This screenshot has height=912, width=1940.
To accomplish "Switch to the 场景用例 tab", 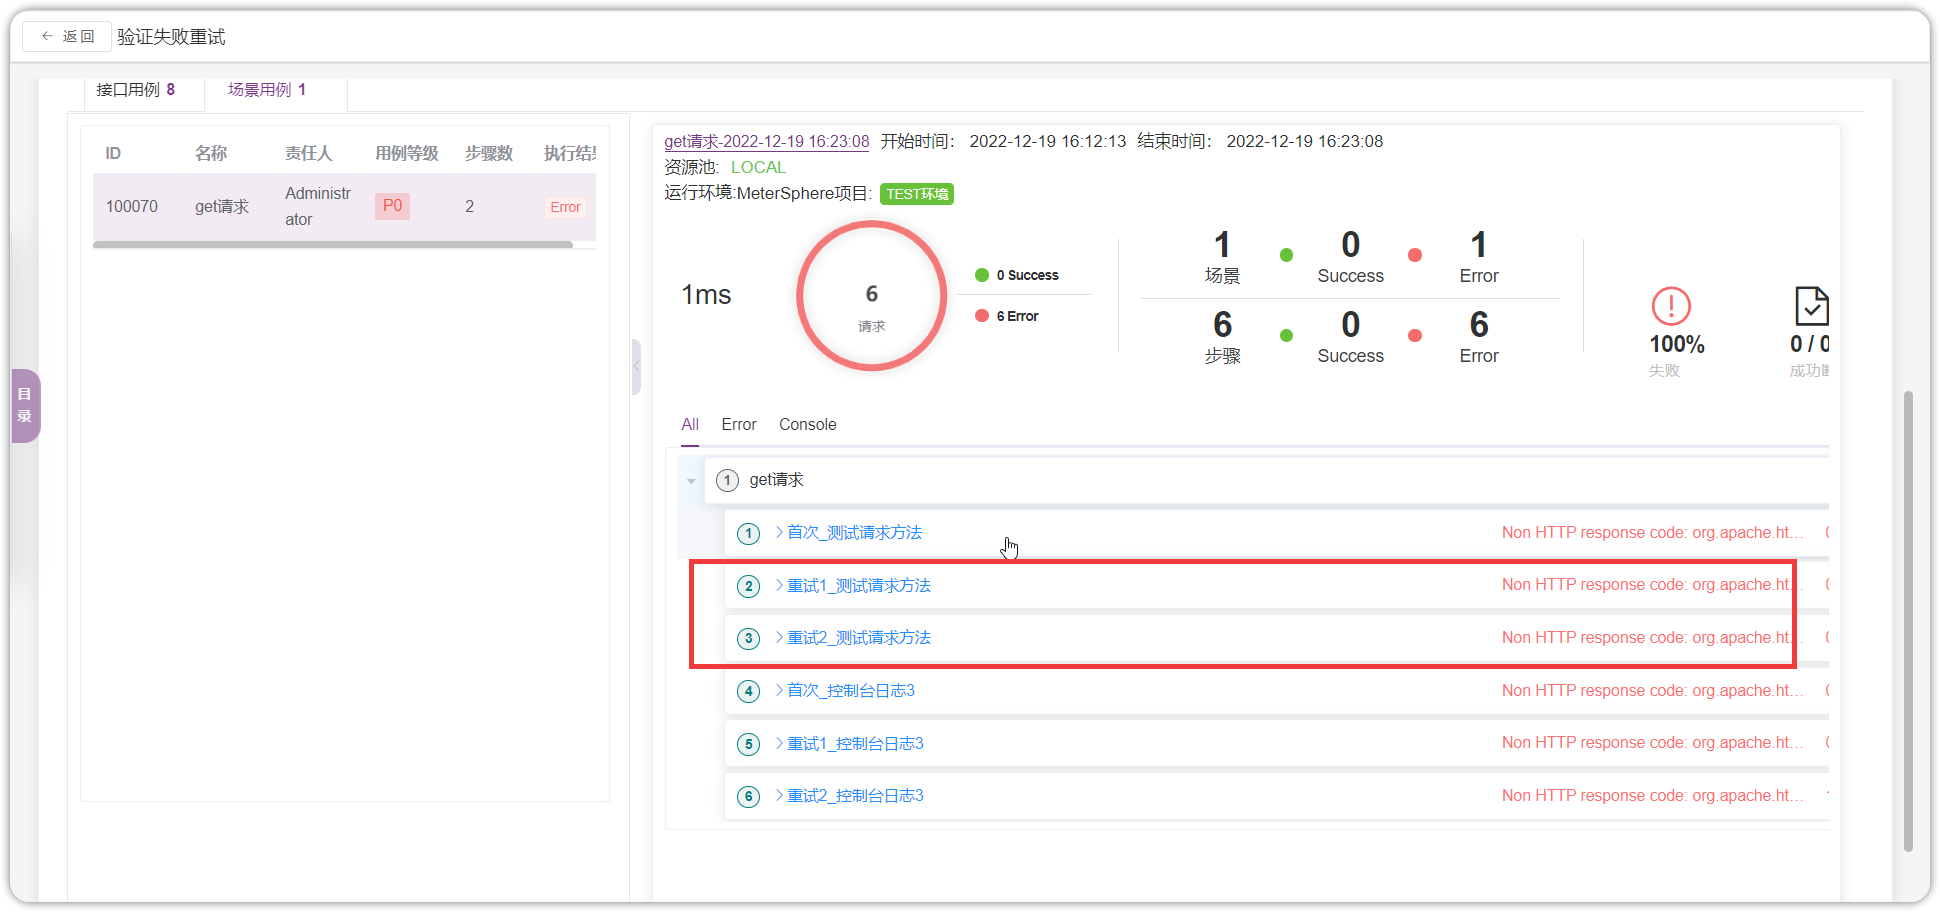I will point(267,90).
